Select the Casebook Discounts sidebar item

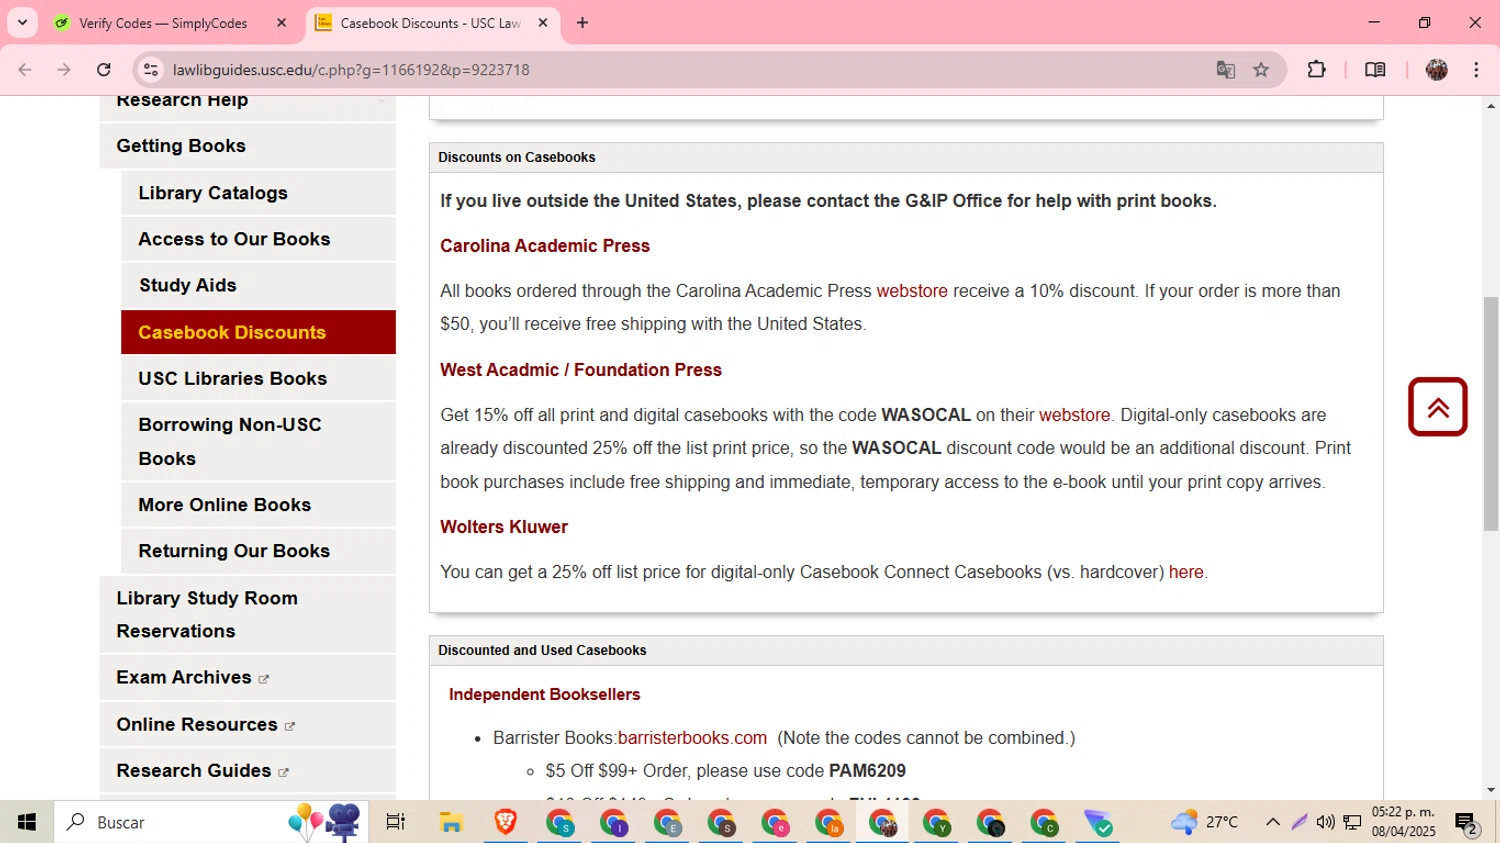click(x=258, y=332)
